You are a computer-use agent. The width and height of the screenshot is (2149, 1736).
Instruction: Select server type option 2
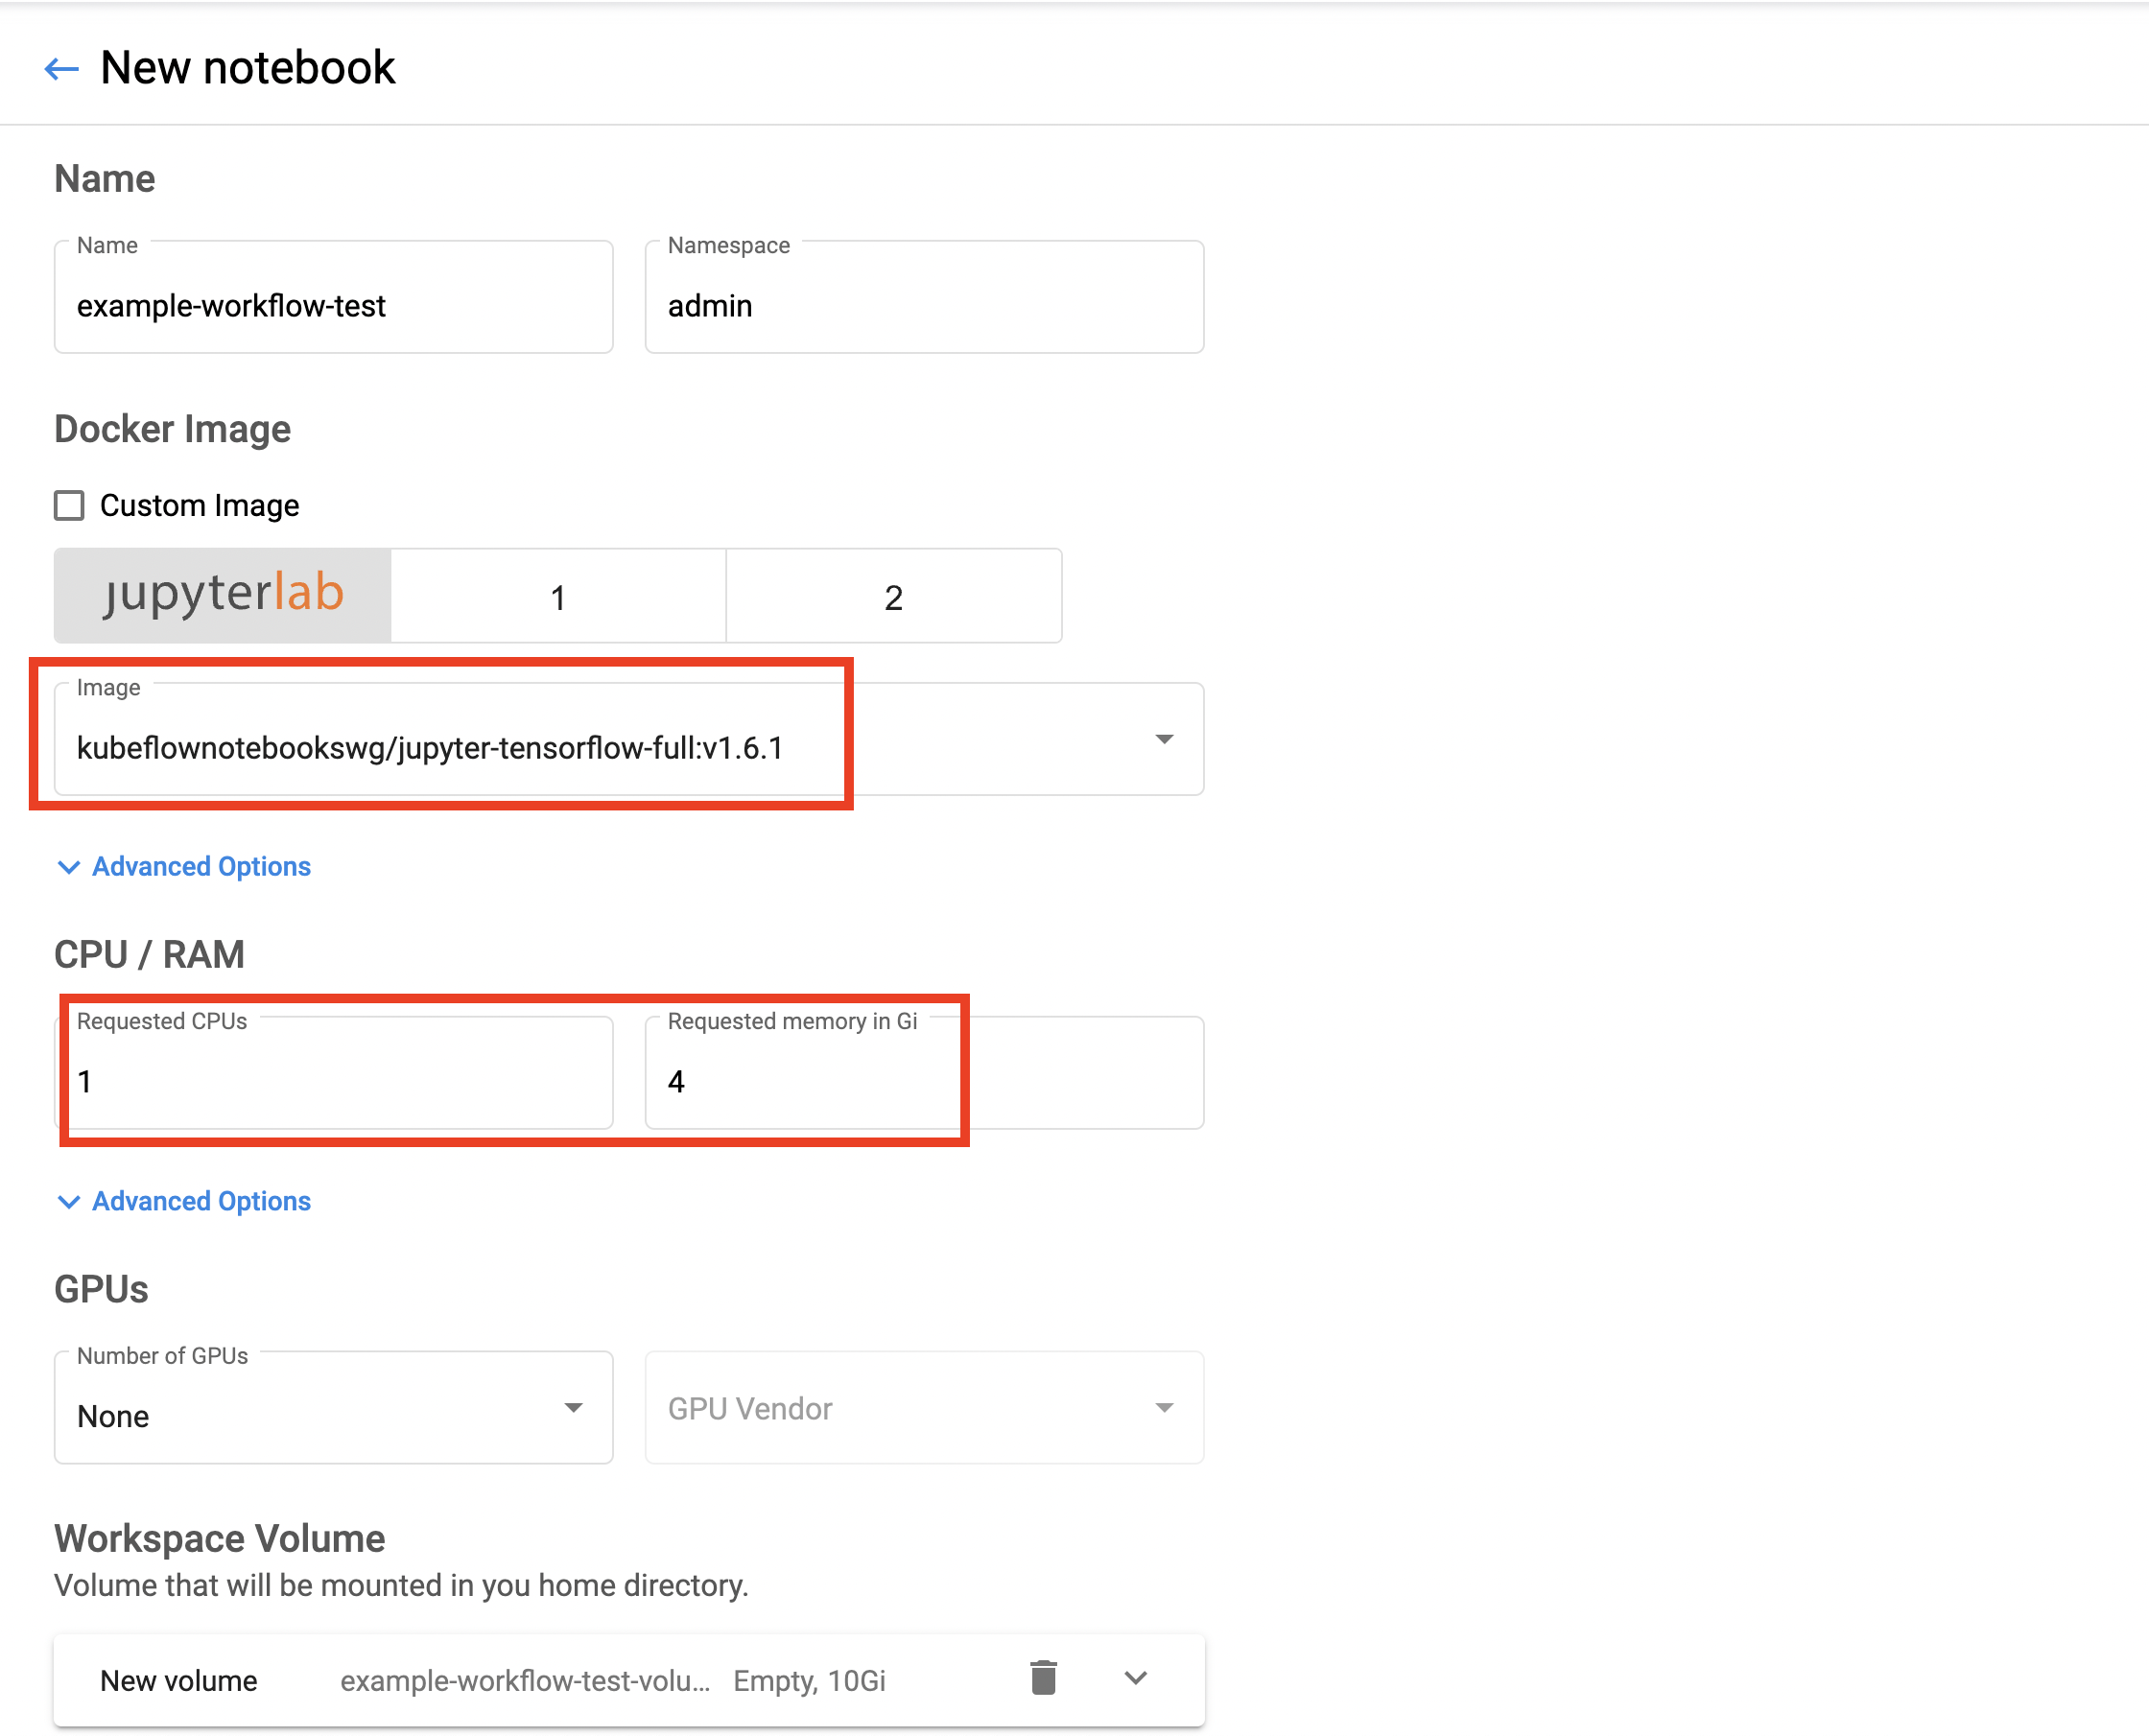click(893, 597)
